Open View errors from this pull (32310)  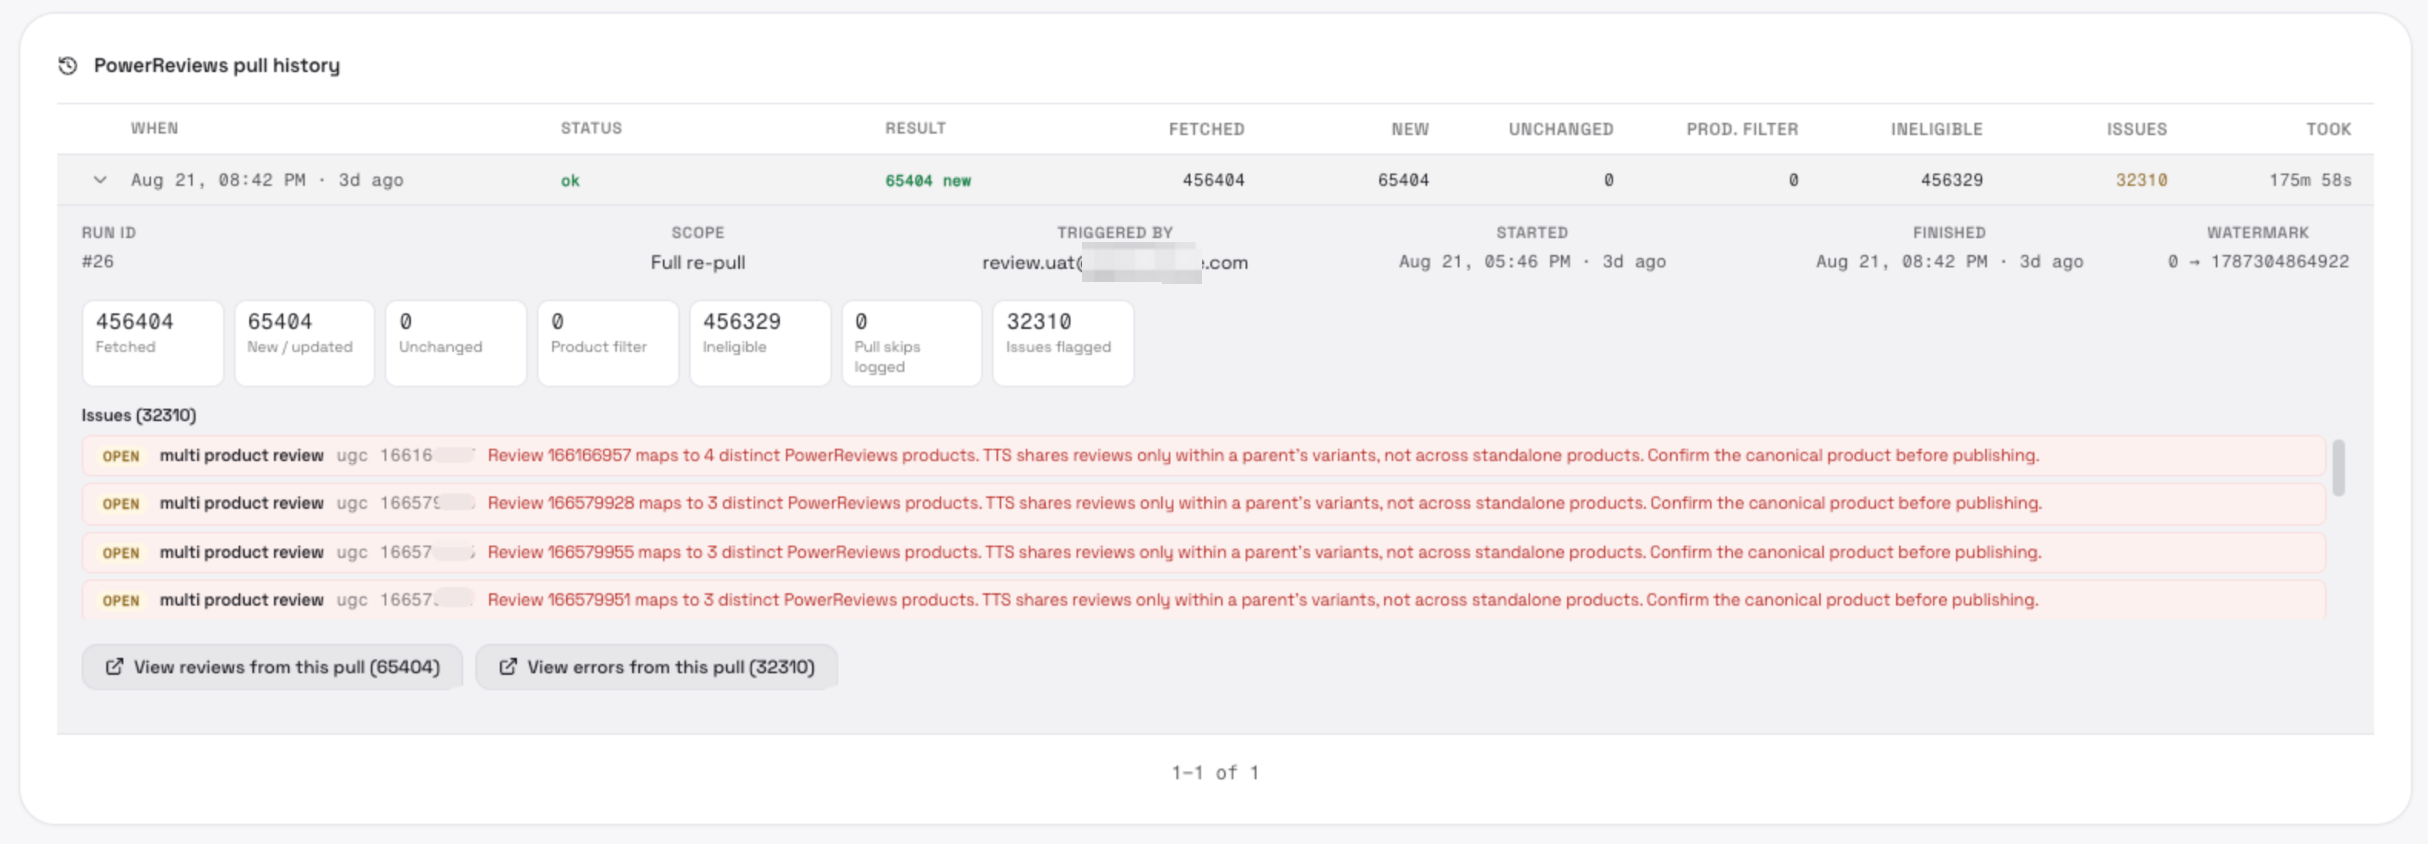point(656,667)
